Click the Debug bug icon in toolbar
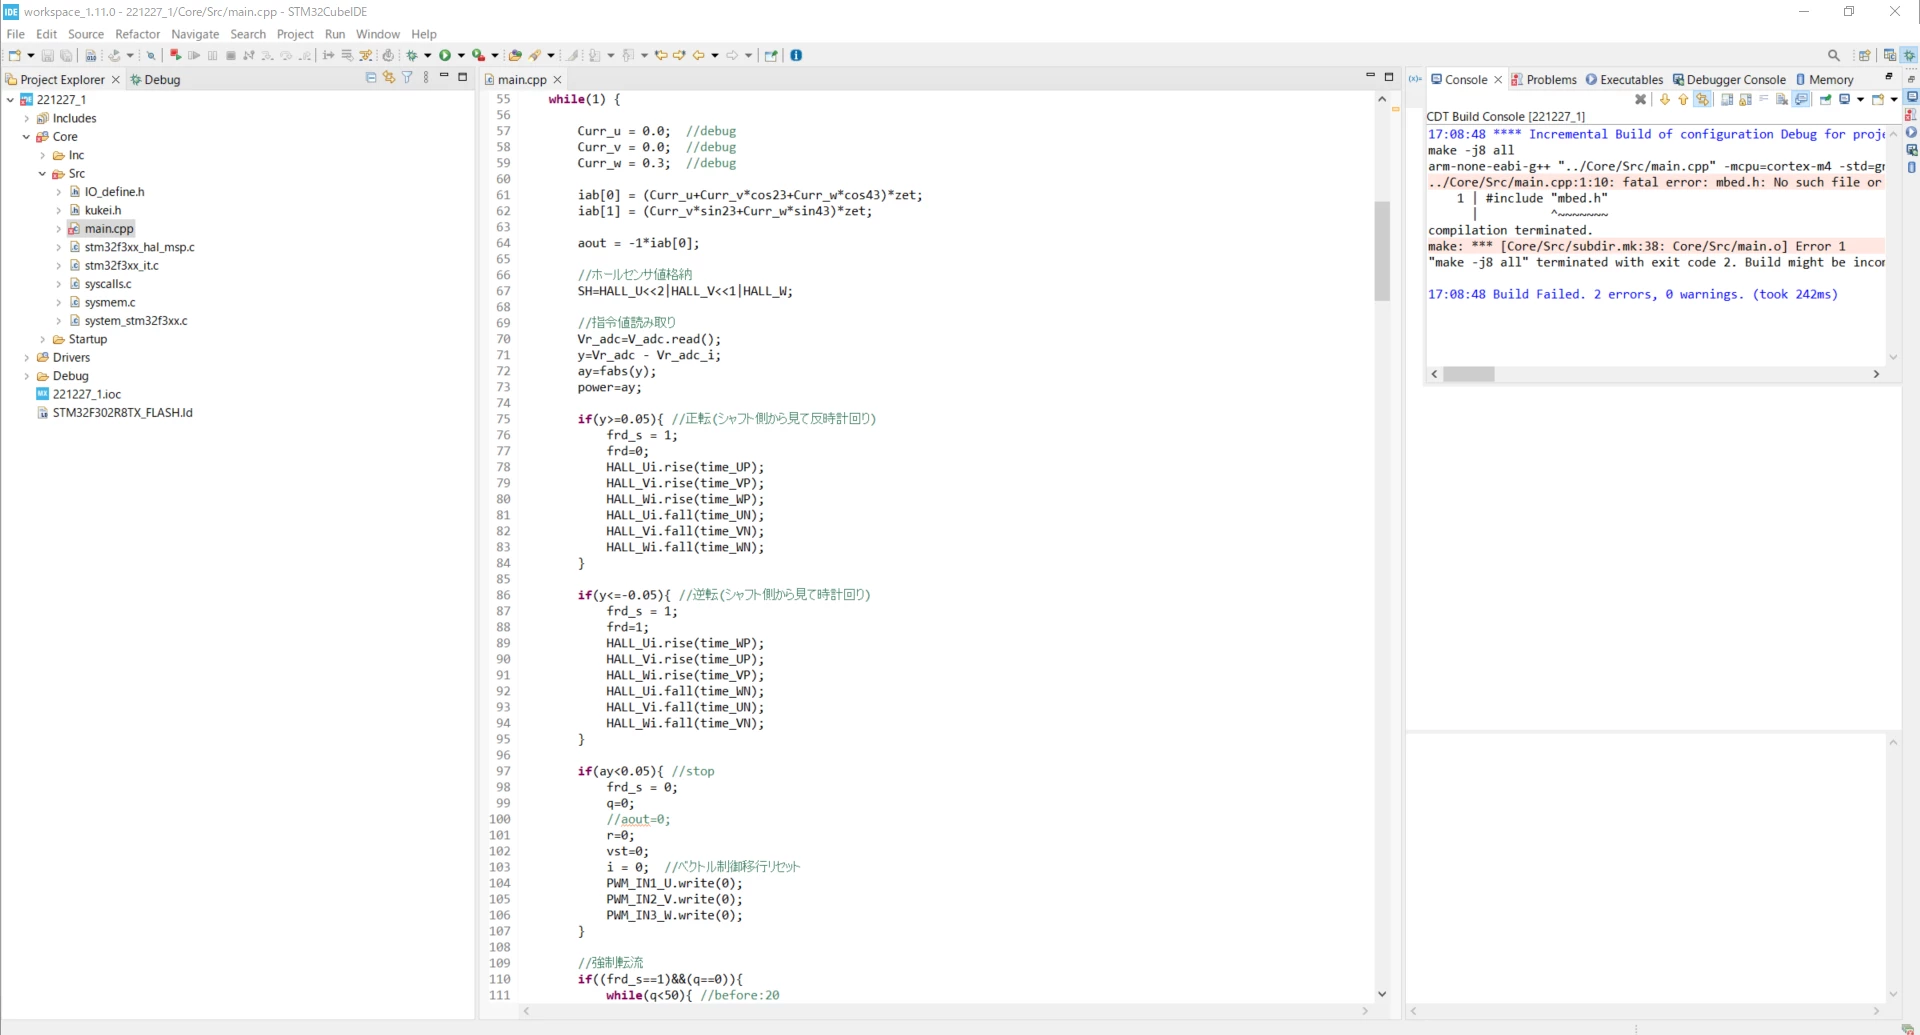The width and height of the screenshot is (1920, 1035). tap(411, 56)
